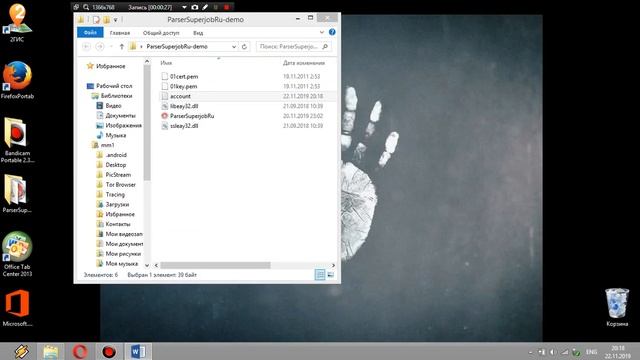640x360 pixels.
Task: Select the account file
Action: point(180,96)
